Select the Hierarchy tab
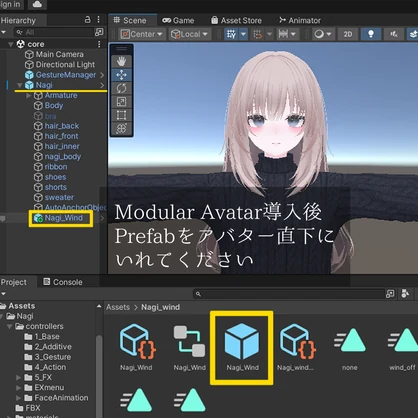Viewport: 418px width, 418px height. 18,20
